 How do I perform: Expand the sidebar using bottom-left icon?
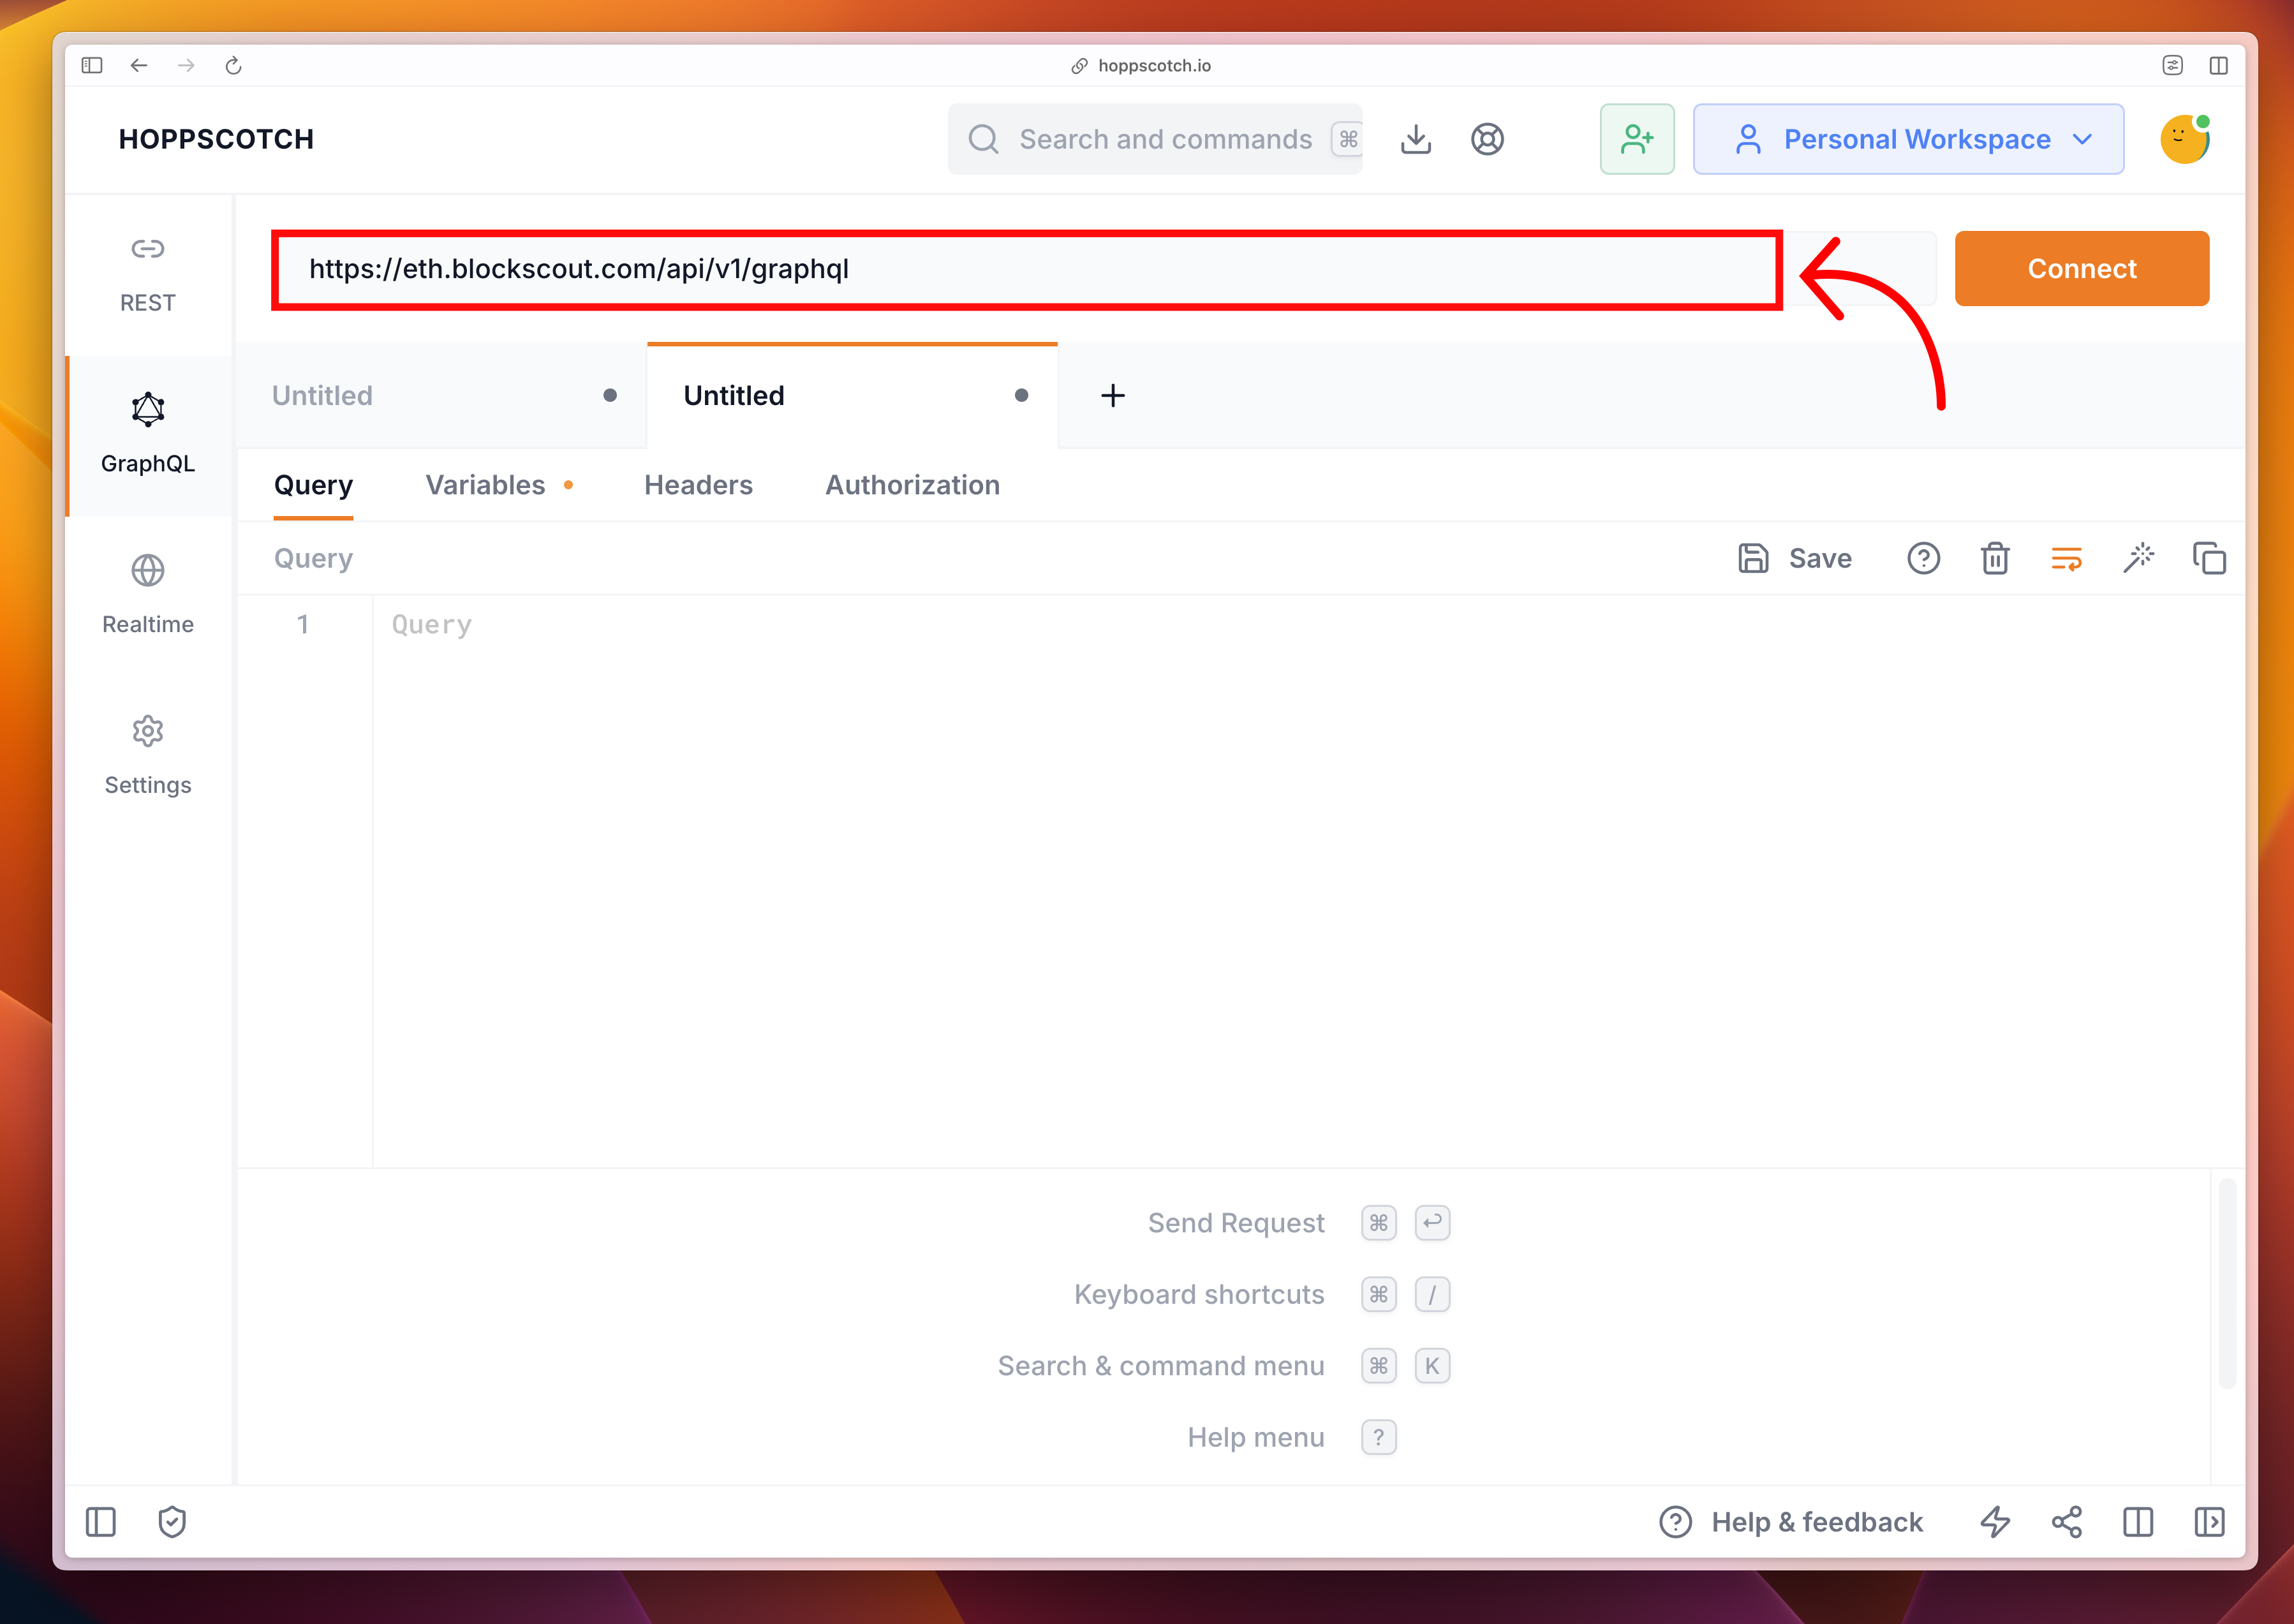tap(100, 1522)
